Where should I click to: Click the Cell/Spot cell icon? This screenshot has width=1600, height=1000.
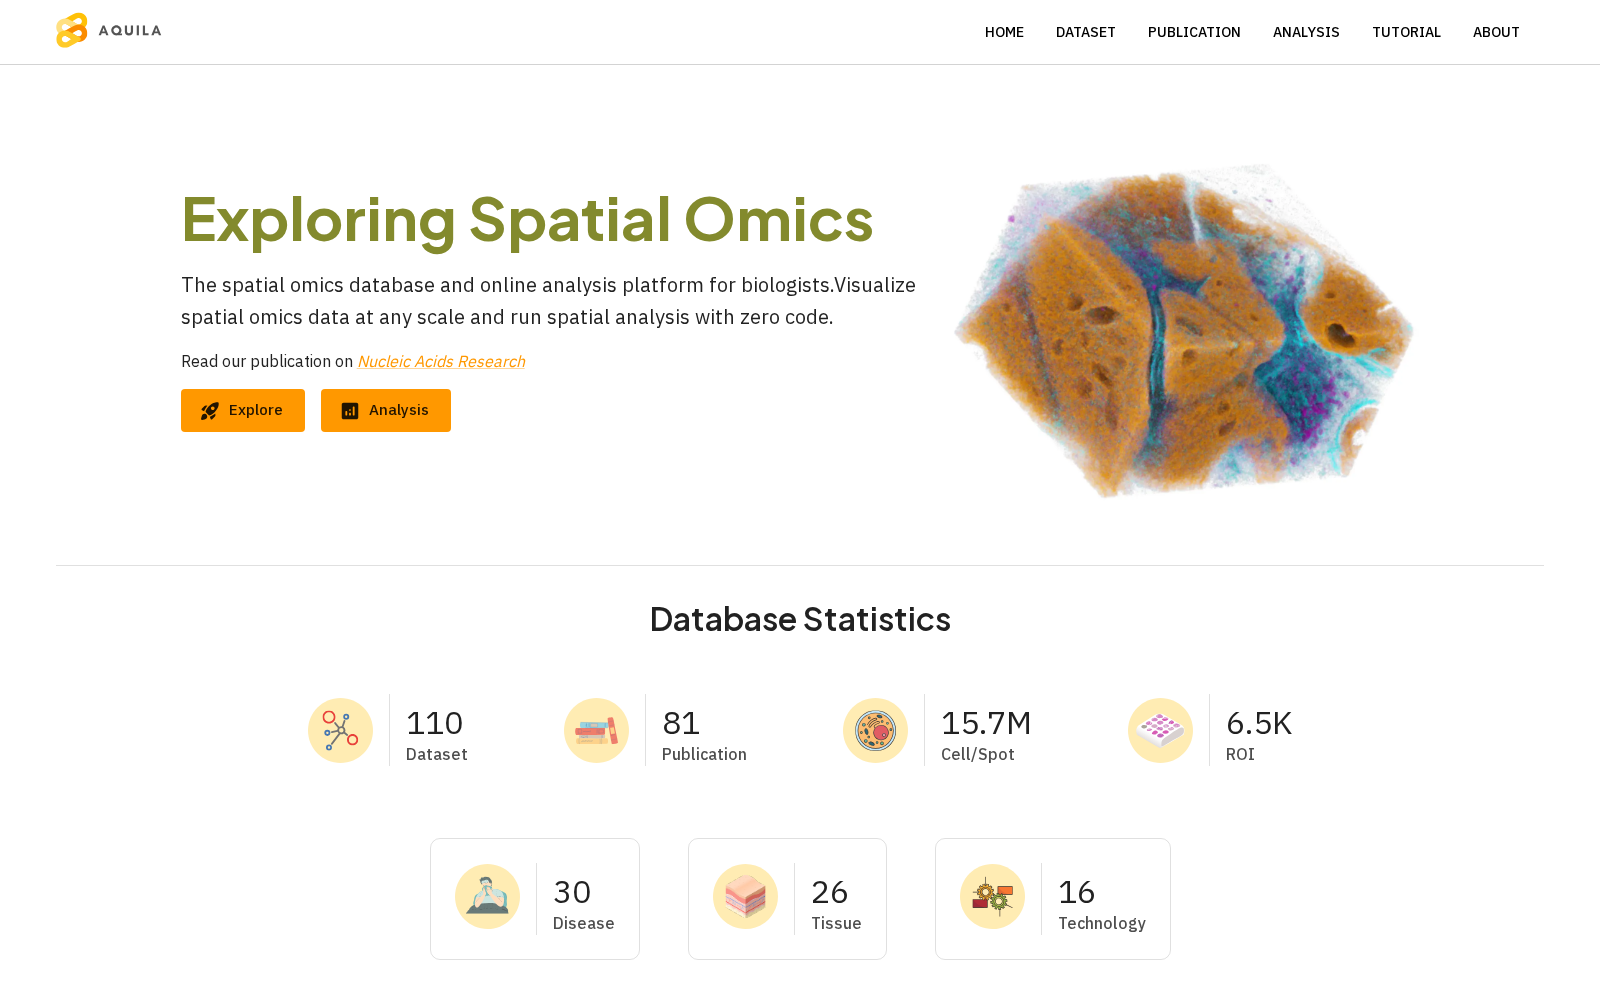[875, 730]
